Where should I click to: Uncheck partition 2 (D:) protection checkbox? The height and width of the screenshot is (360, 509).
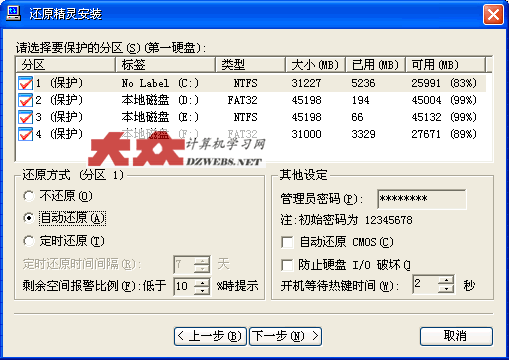point(25,100)
